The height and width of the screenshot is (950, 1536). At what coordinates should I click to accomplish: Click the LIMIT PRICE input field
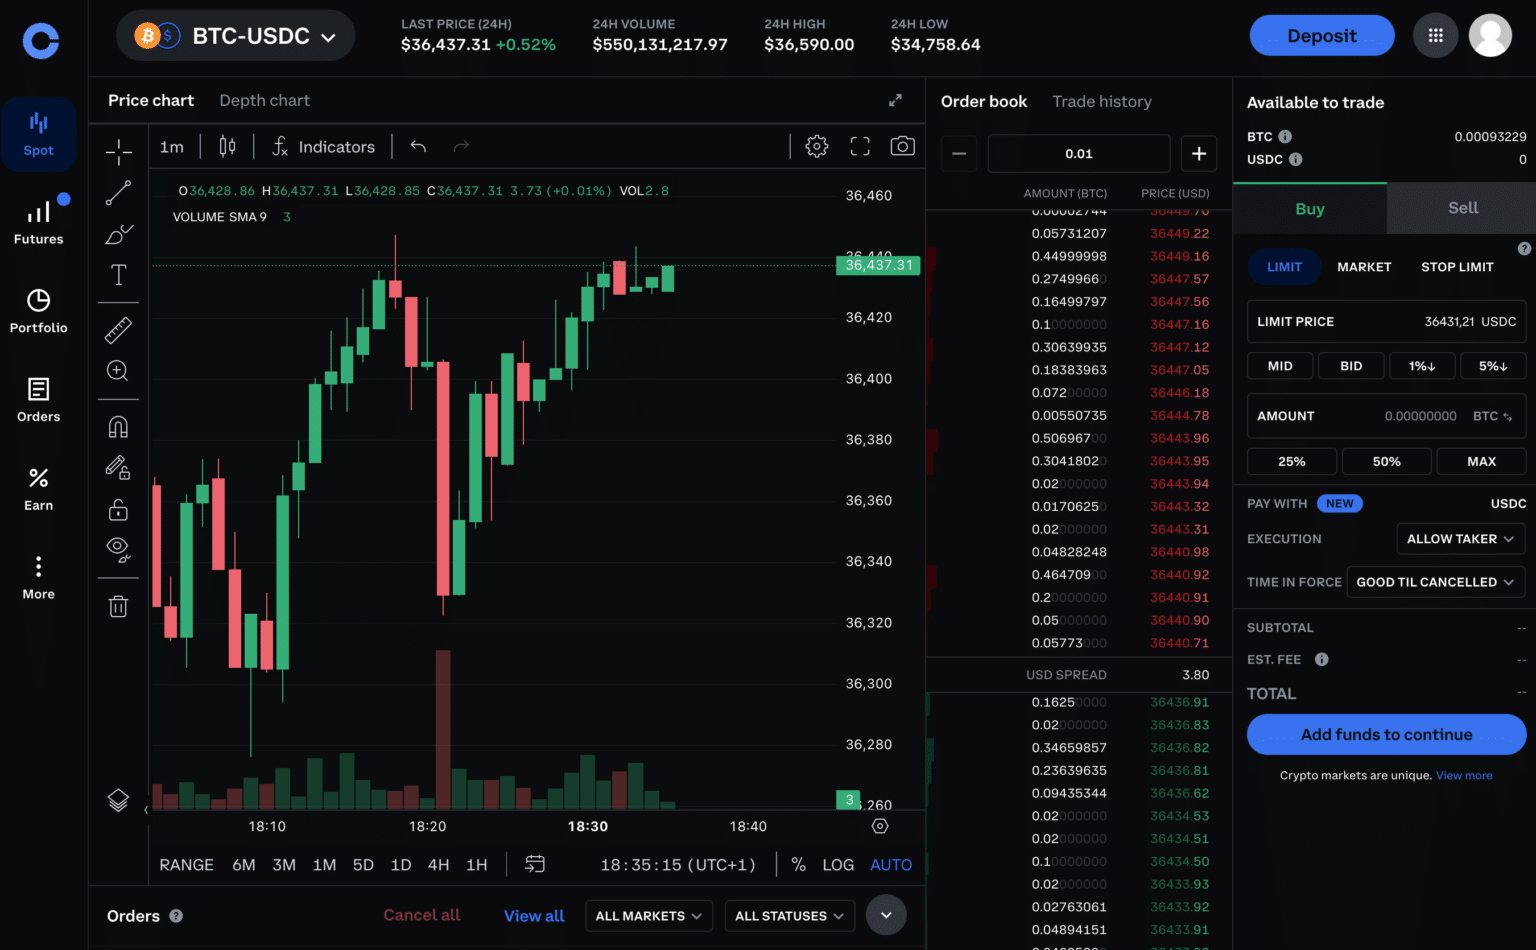1386,322
